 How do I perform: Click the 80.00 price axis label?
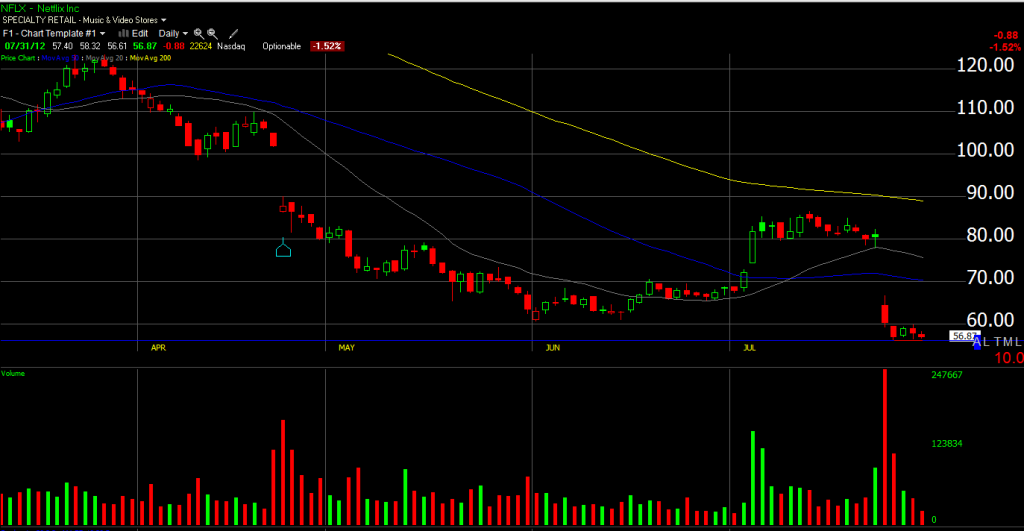[990, 235]
